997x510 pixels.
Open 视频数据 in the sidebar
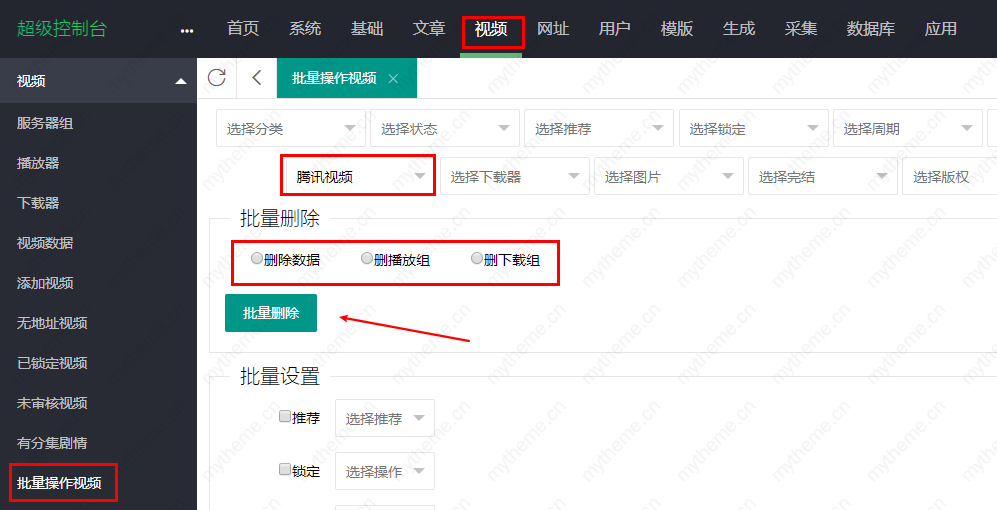tap(45, 243)
